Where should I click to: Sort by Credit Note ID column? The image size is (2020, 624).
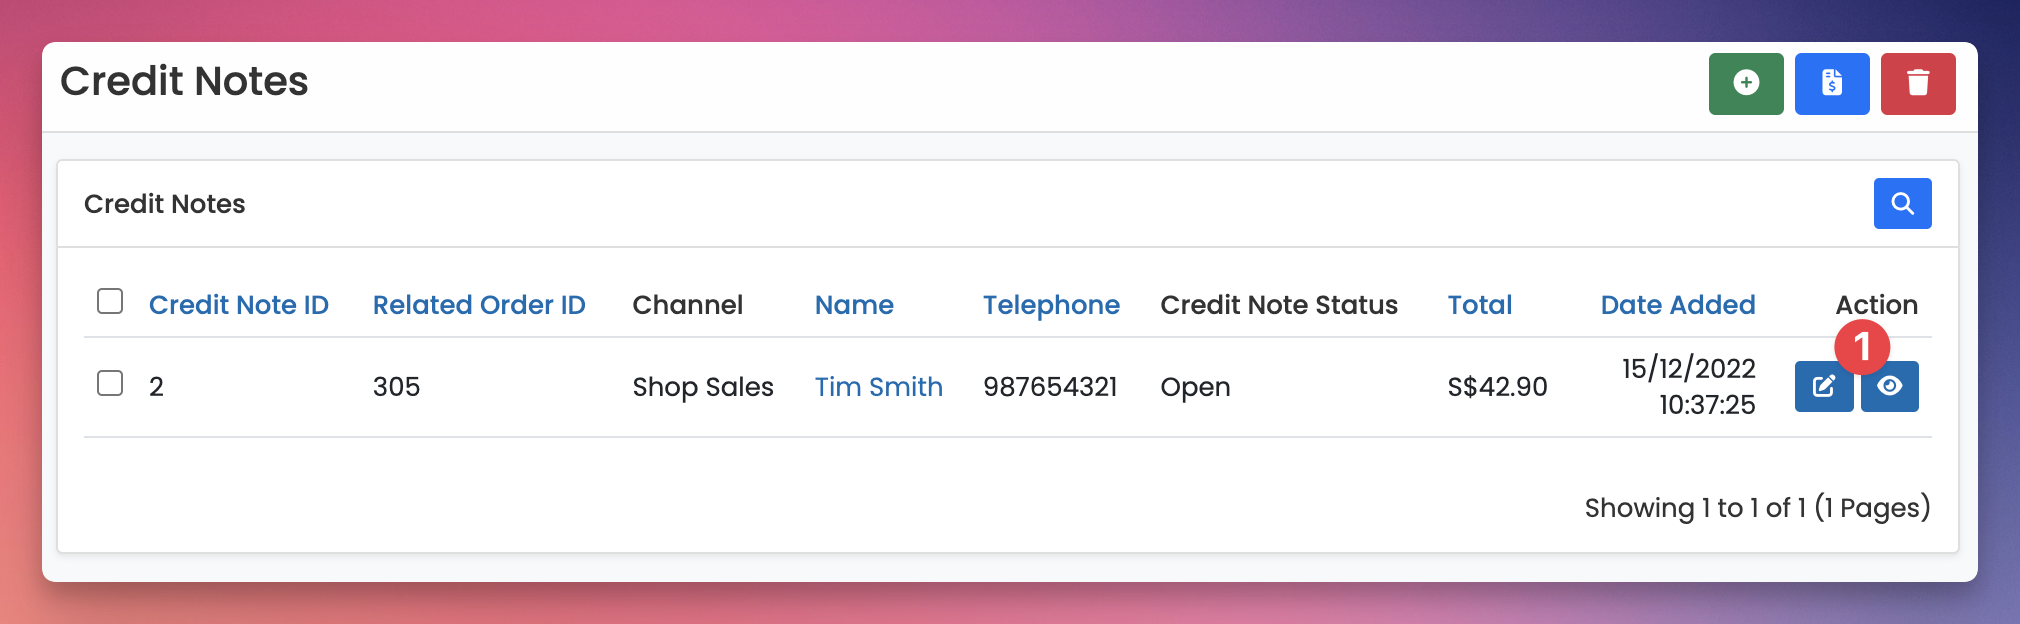(238, 305)
